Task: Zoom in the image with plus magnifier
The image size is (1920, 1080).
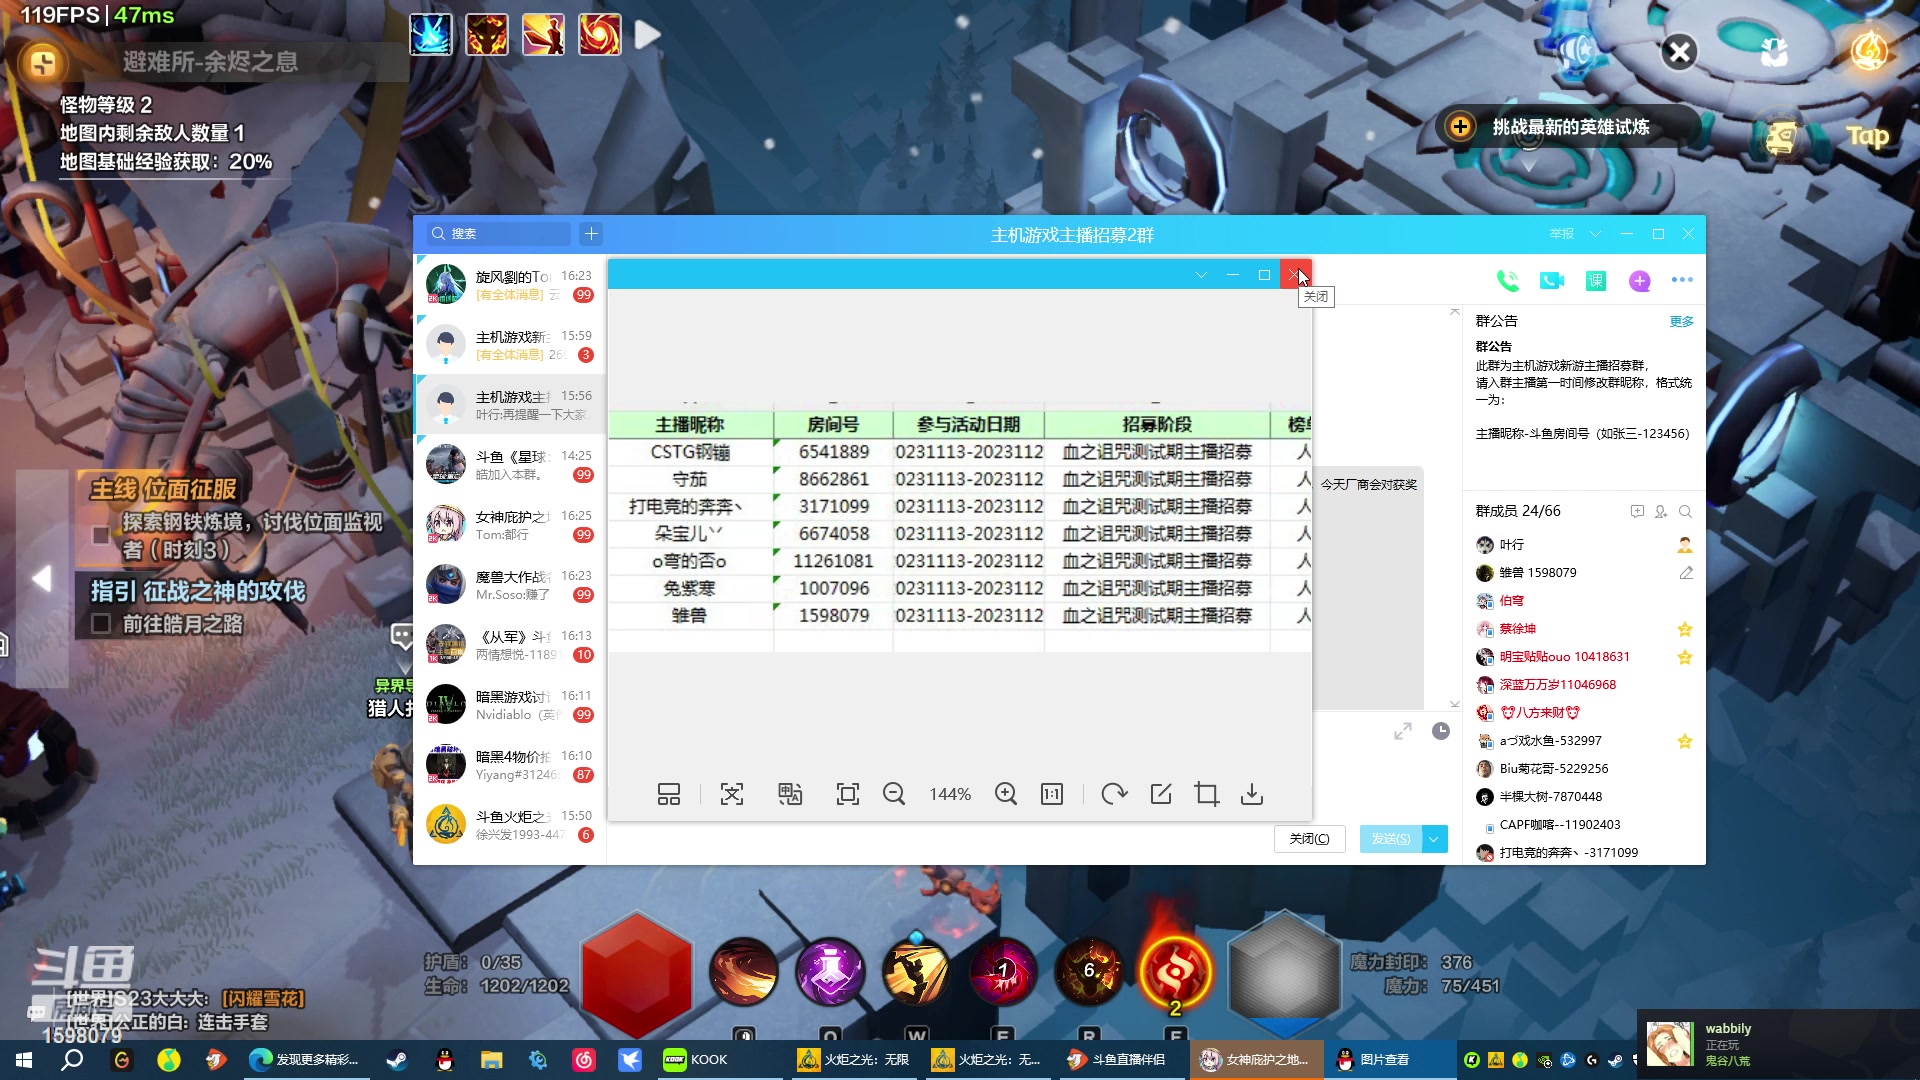Action: tap(1006, 794)
